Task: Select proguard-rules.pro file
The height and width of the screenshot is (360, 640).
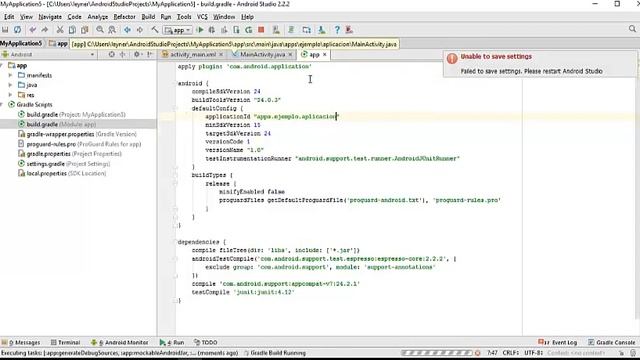Action: [x=80, y=144]
